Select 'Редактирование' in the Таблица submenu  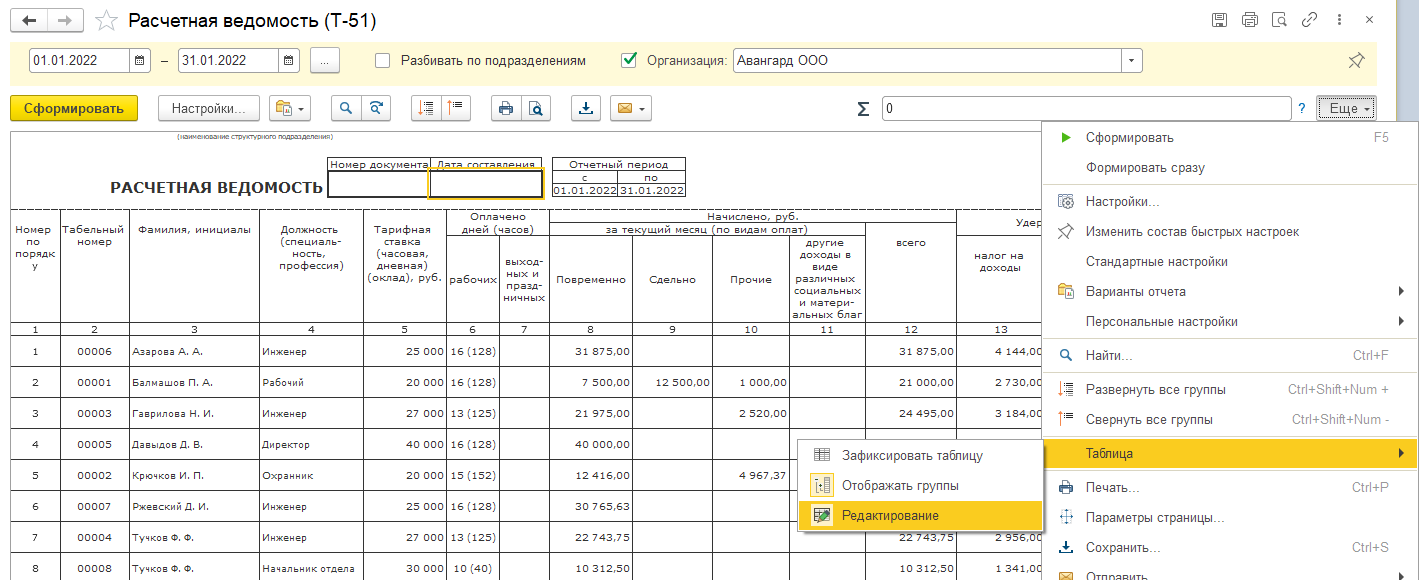tap(890, 515)
